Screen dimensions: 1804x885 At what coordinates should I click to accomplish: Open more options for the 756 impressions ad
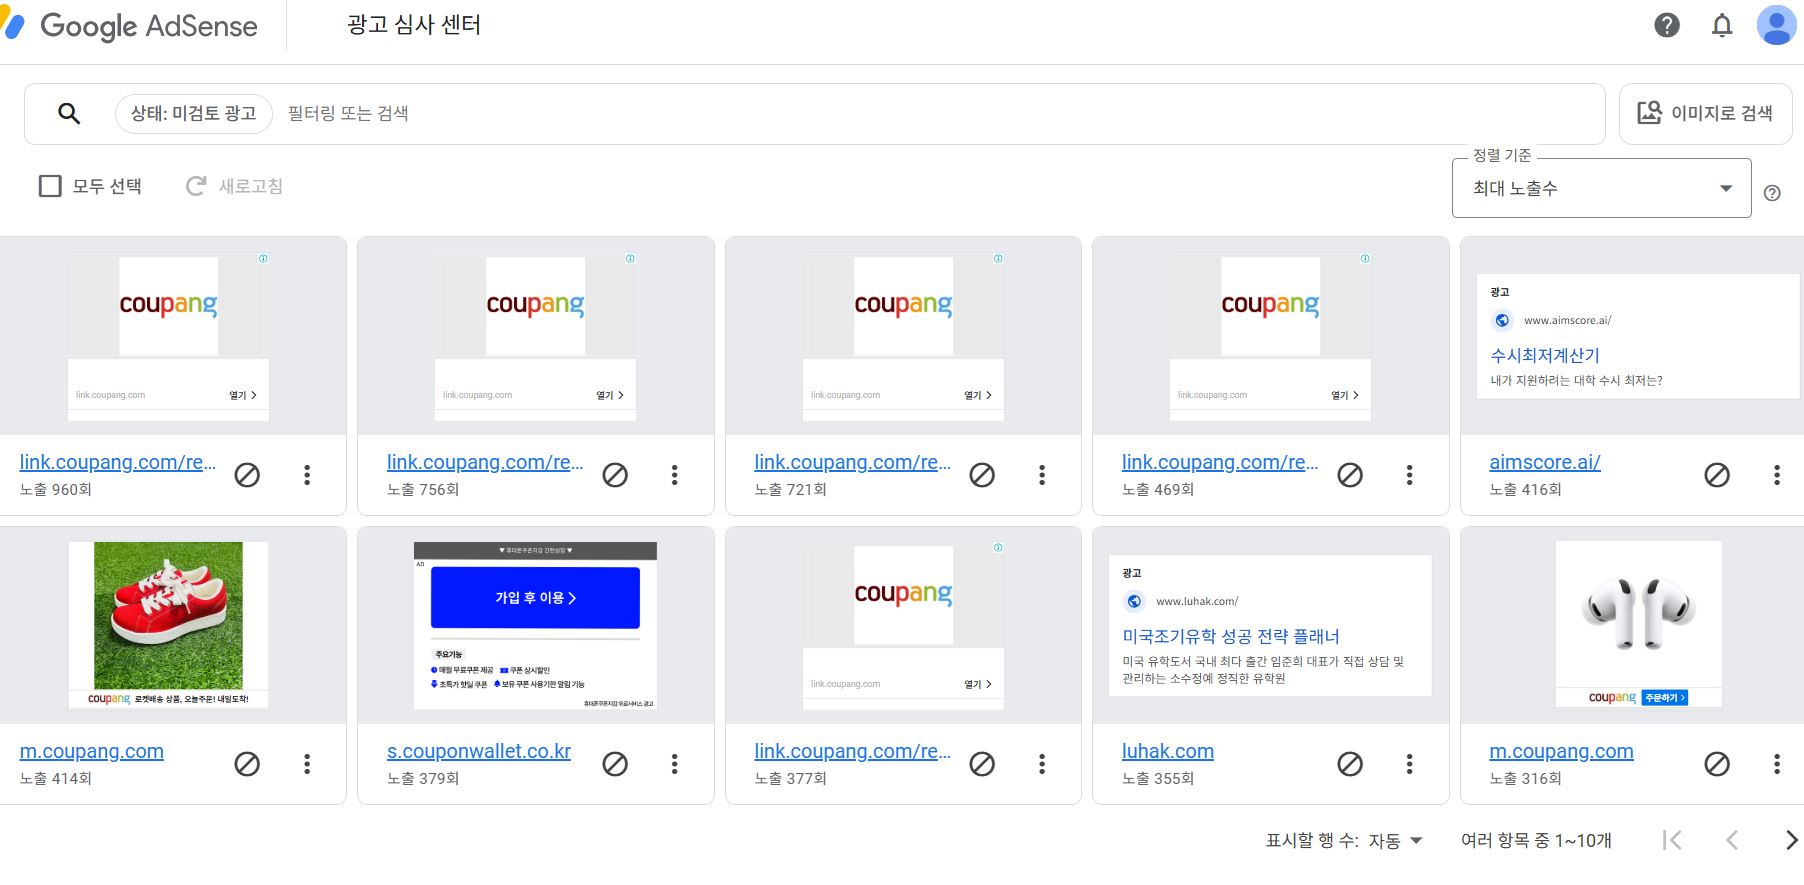pos(675,475)
